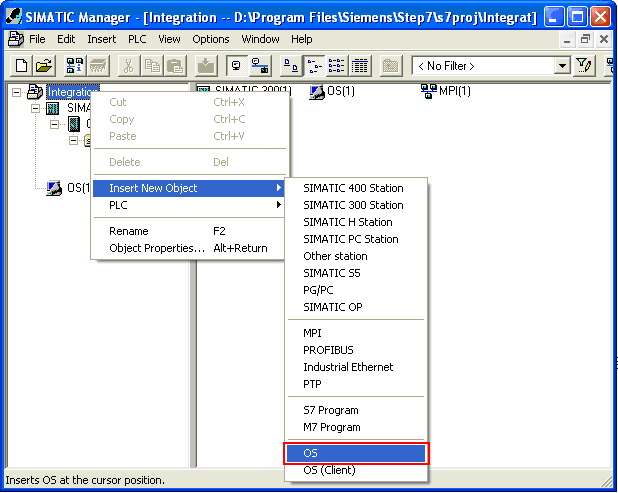Click the Up One Level toolbar icon
The width and height of the screenshot is (618, 493).
[390, 65]
